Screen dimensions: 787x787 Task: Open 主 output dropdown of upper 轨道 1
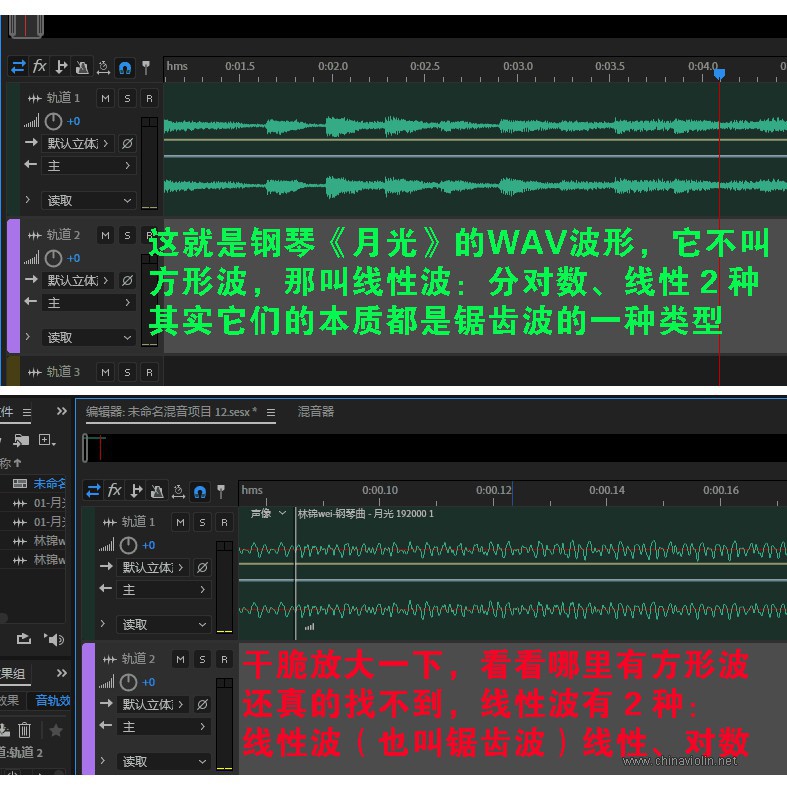tap(88, 166)
